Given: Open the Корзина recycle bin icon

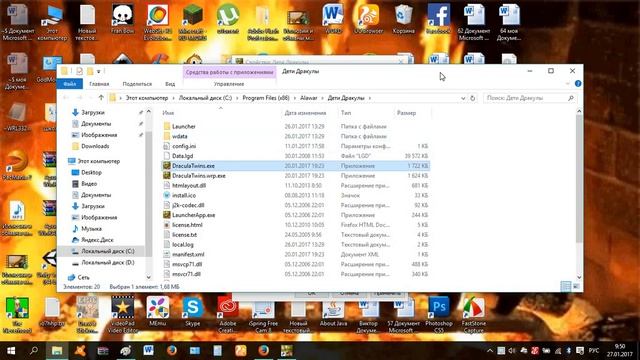Looking at the screenshot, I should pyautogui.click(x=404, y=19).
